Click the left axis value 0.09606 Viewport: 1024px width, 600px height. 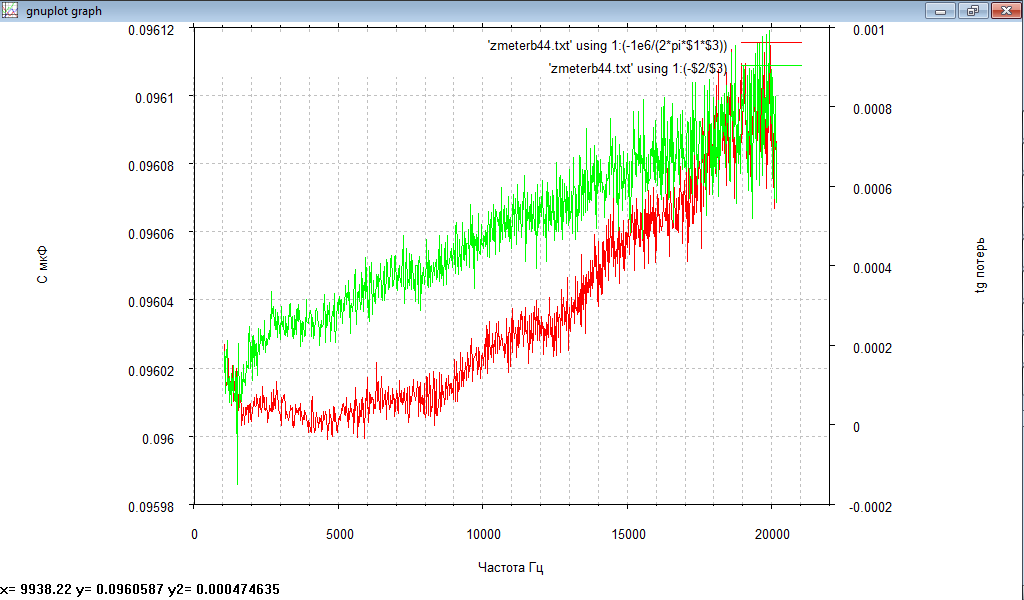[x=151, y=235]
